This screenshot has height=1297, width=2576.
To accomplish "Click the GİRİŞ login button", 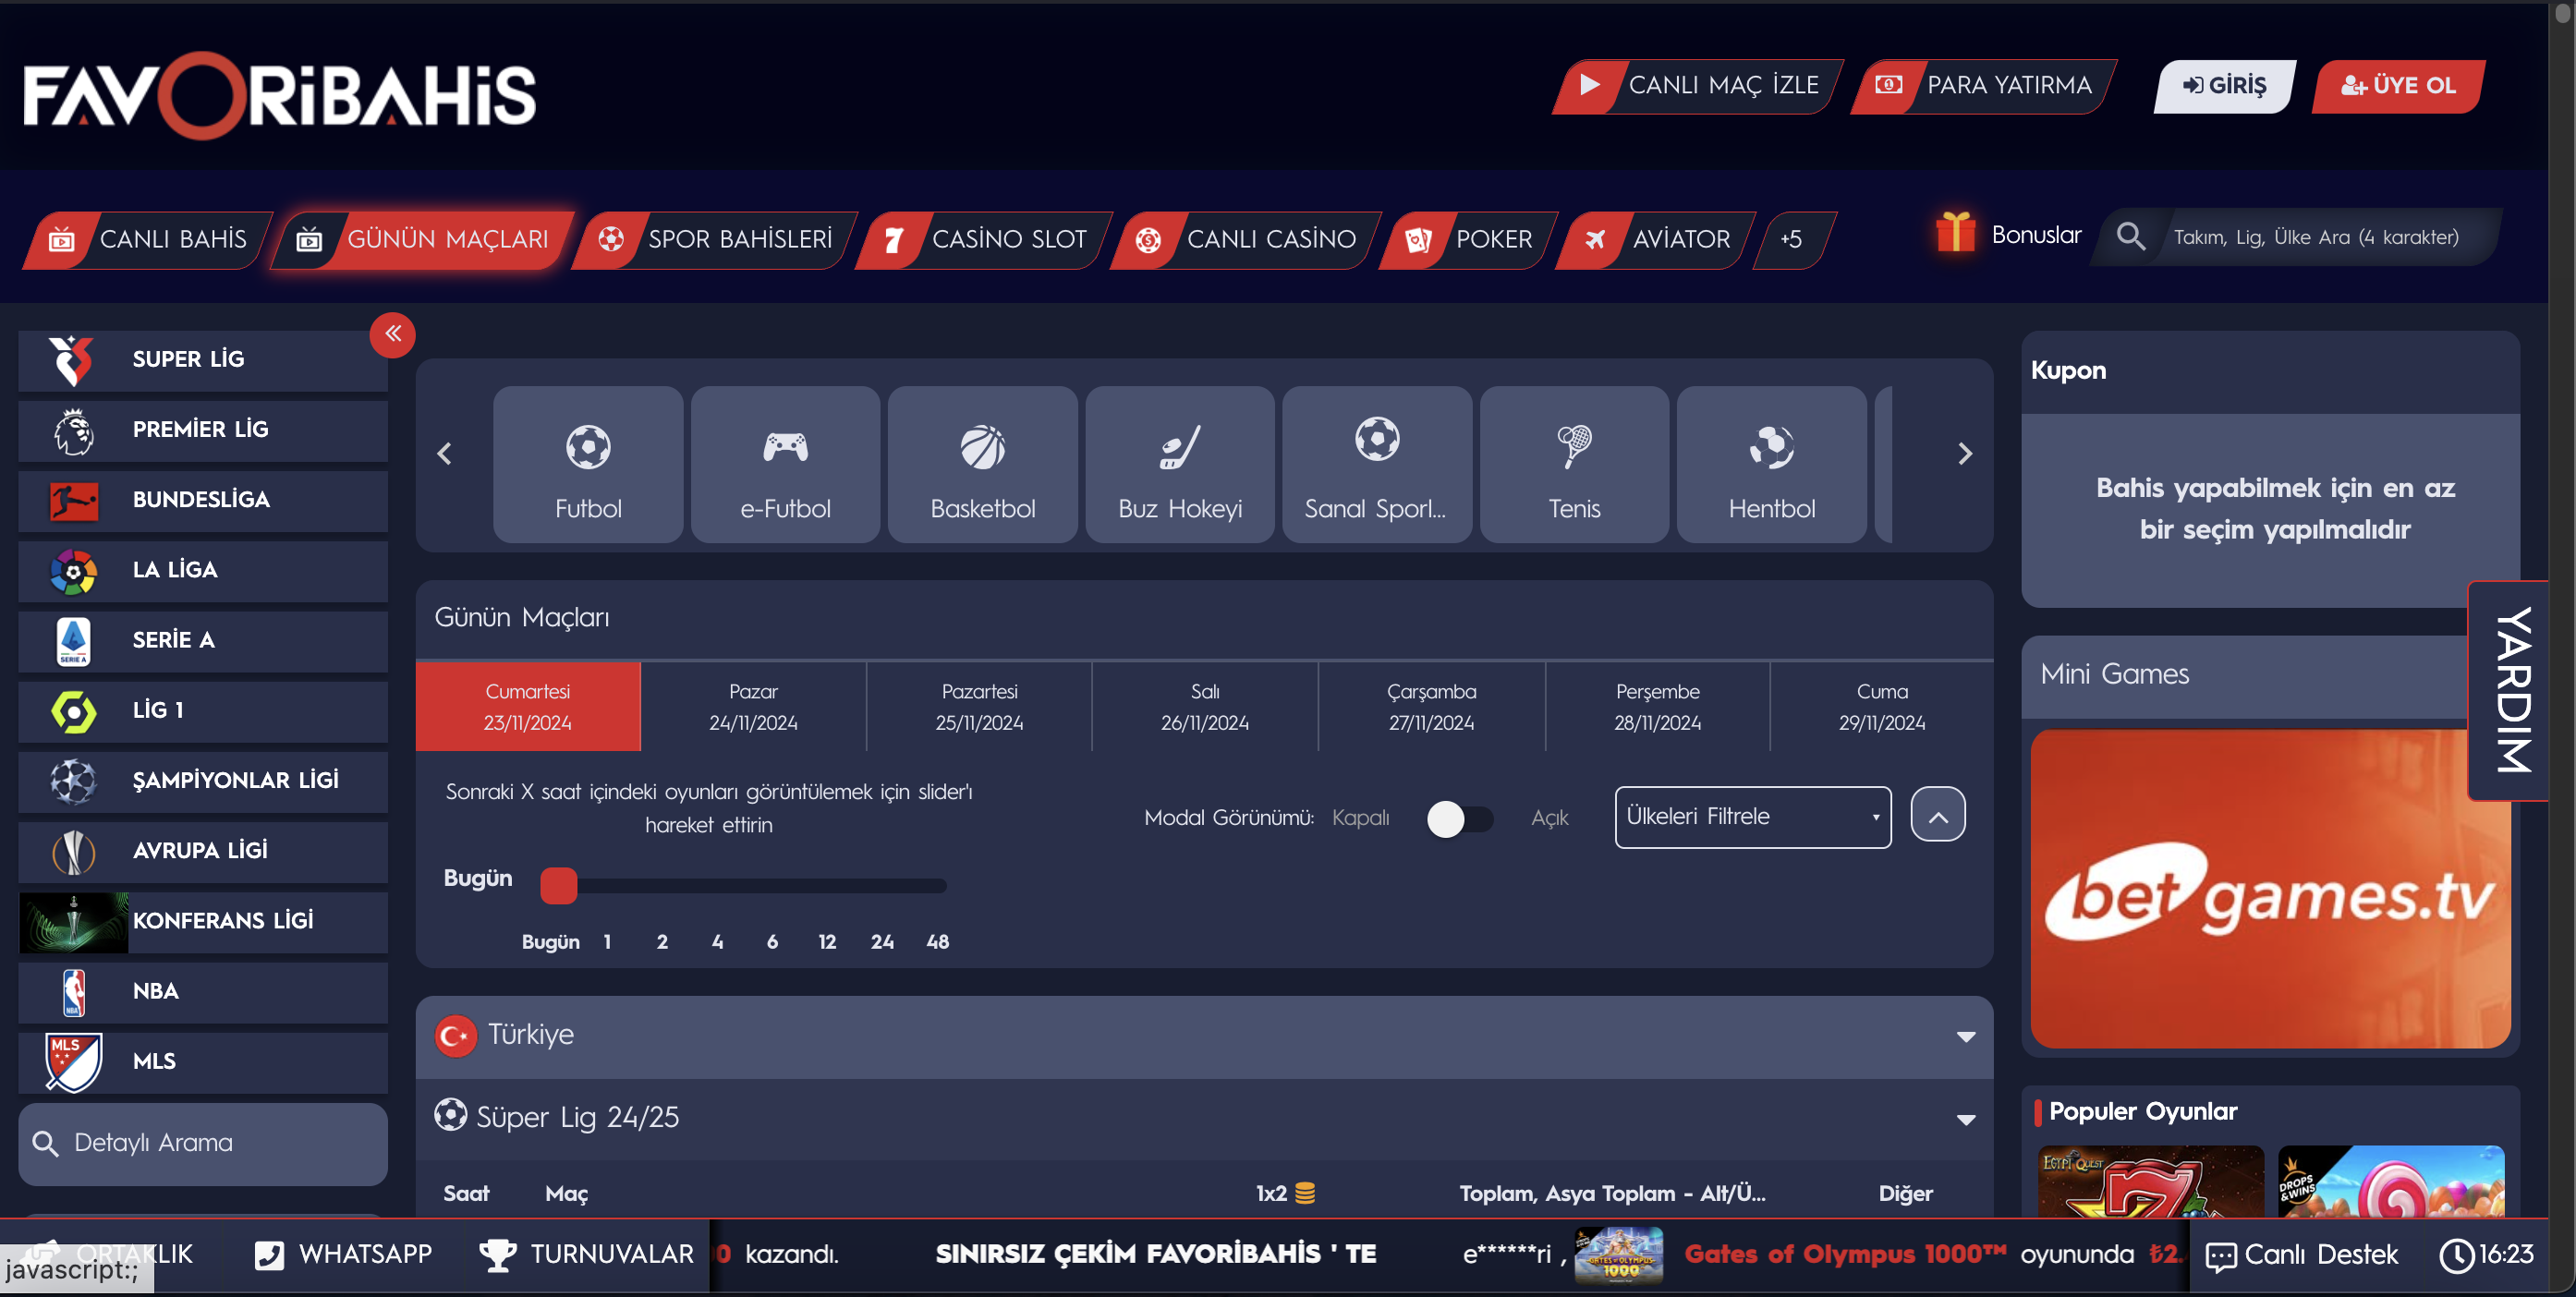I will tap(2223, 86).
